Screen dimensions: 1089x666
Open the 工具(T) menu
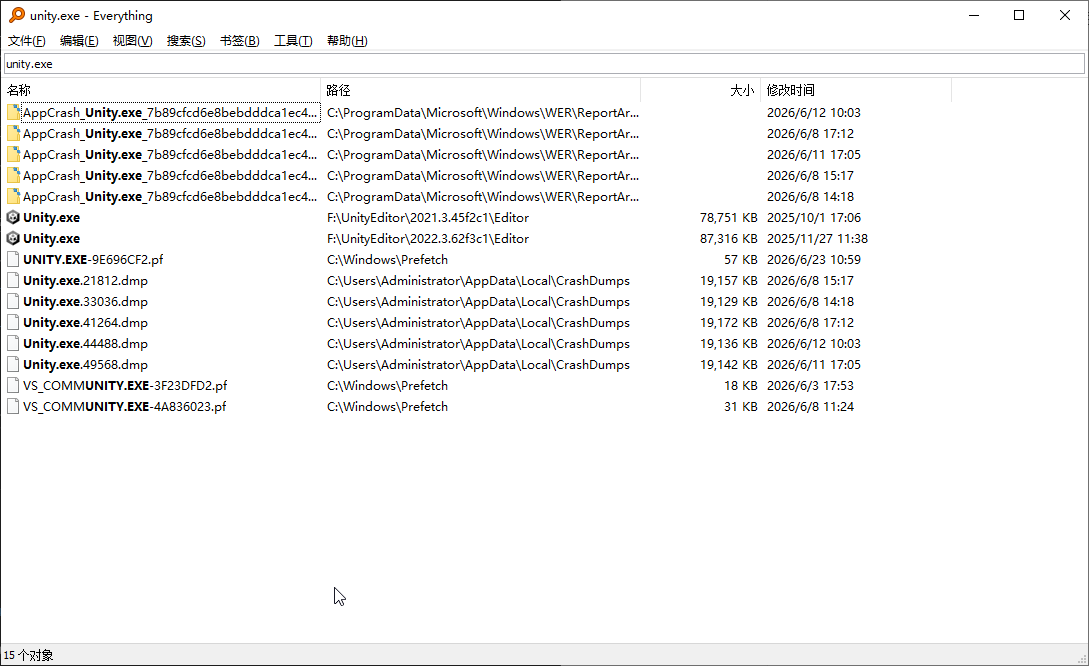point(293,41)
